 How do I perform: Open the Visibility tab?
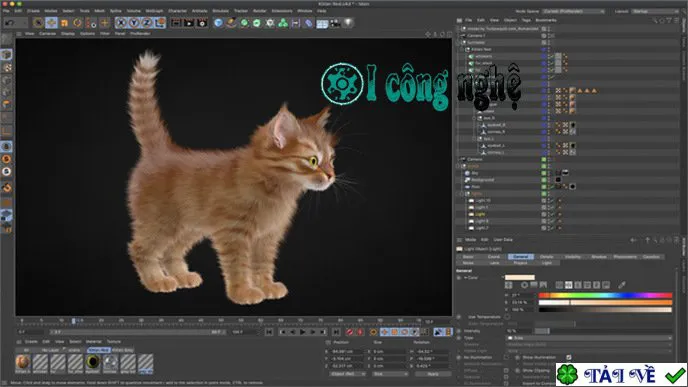[573, 257]
